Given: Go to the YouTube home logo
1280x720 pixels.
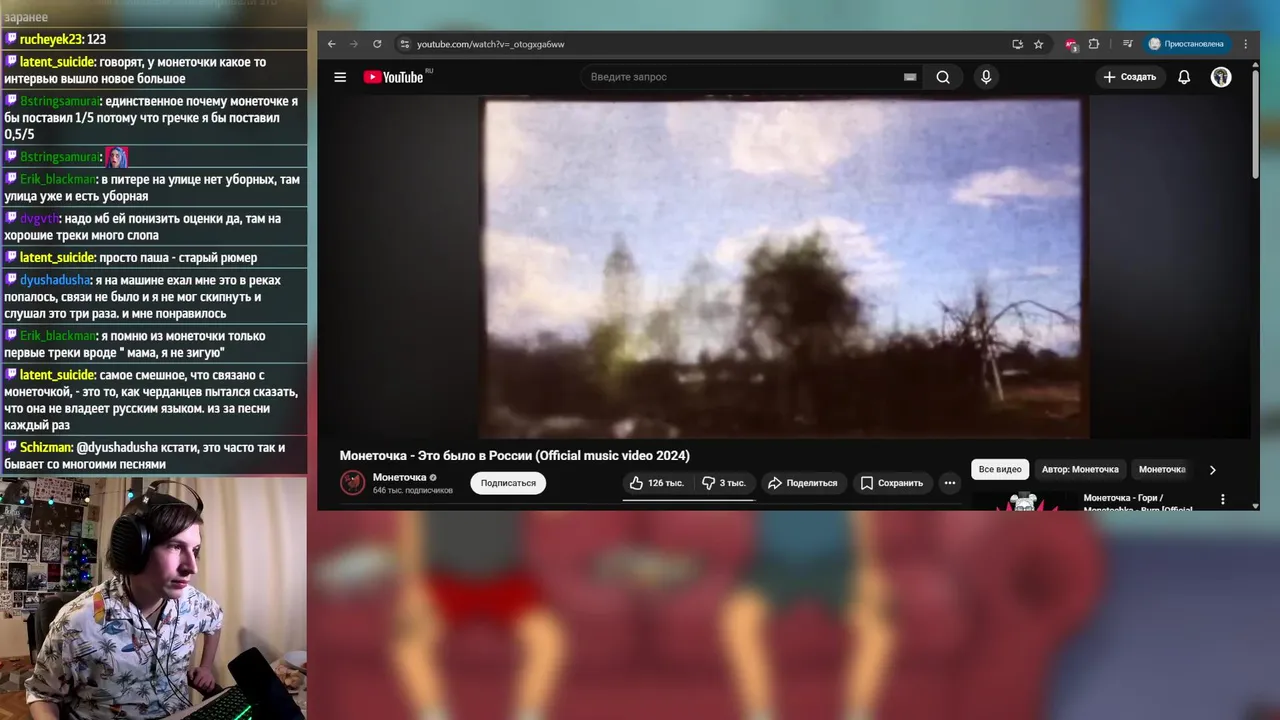Looking at the screenshot, I should click(x=394, y=77).
